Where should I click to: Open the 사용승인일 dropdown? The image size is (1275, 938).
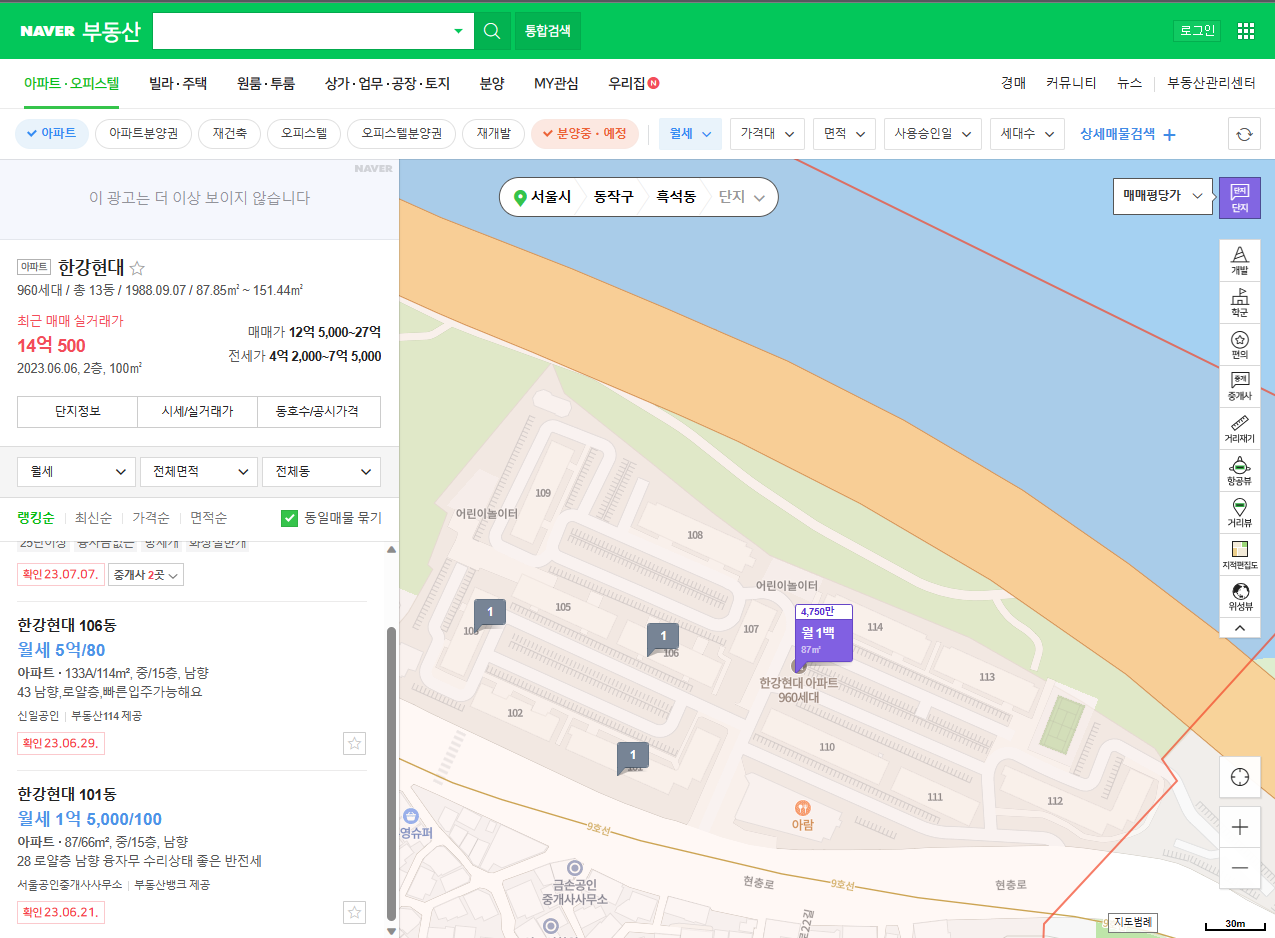click(x=933, y=134)
